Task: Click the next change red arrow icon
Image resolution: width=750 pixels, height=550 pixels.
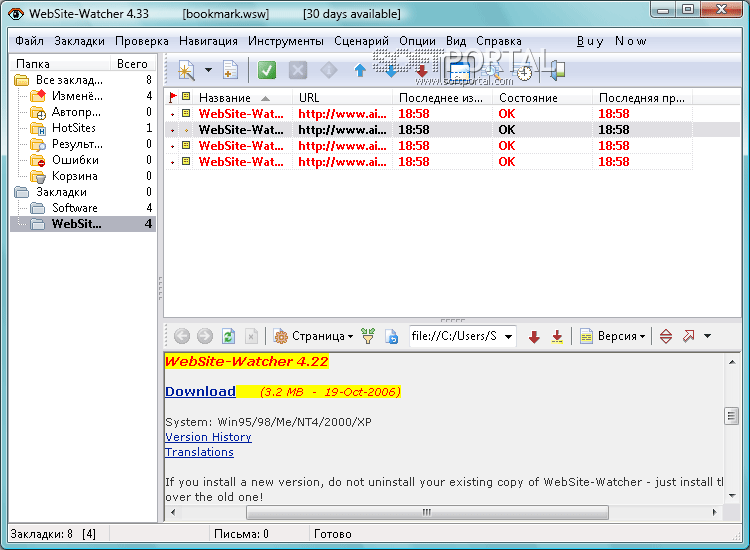Action: [534, 337]
